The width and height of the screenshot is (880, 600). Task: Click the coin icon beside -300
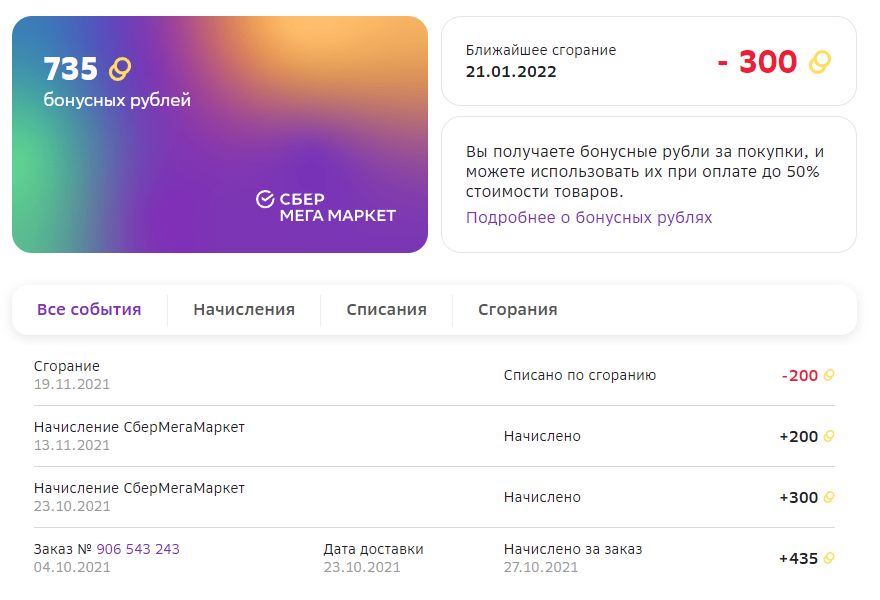point(820,62)
